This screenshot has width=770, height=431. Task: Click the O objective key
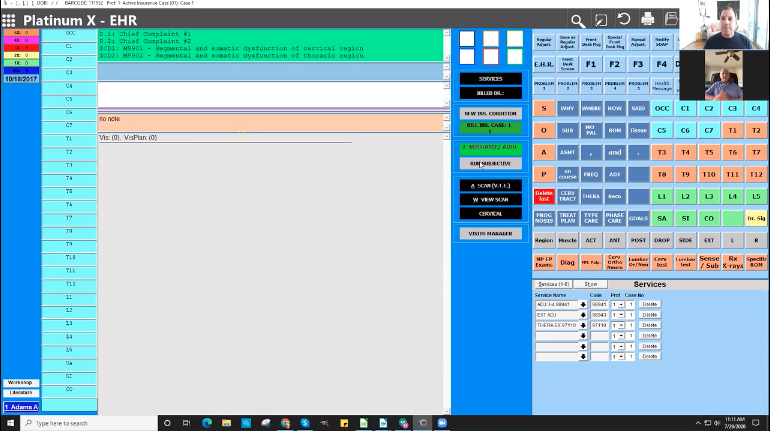(544, 131)
